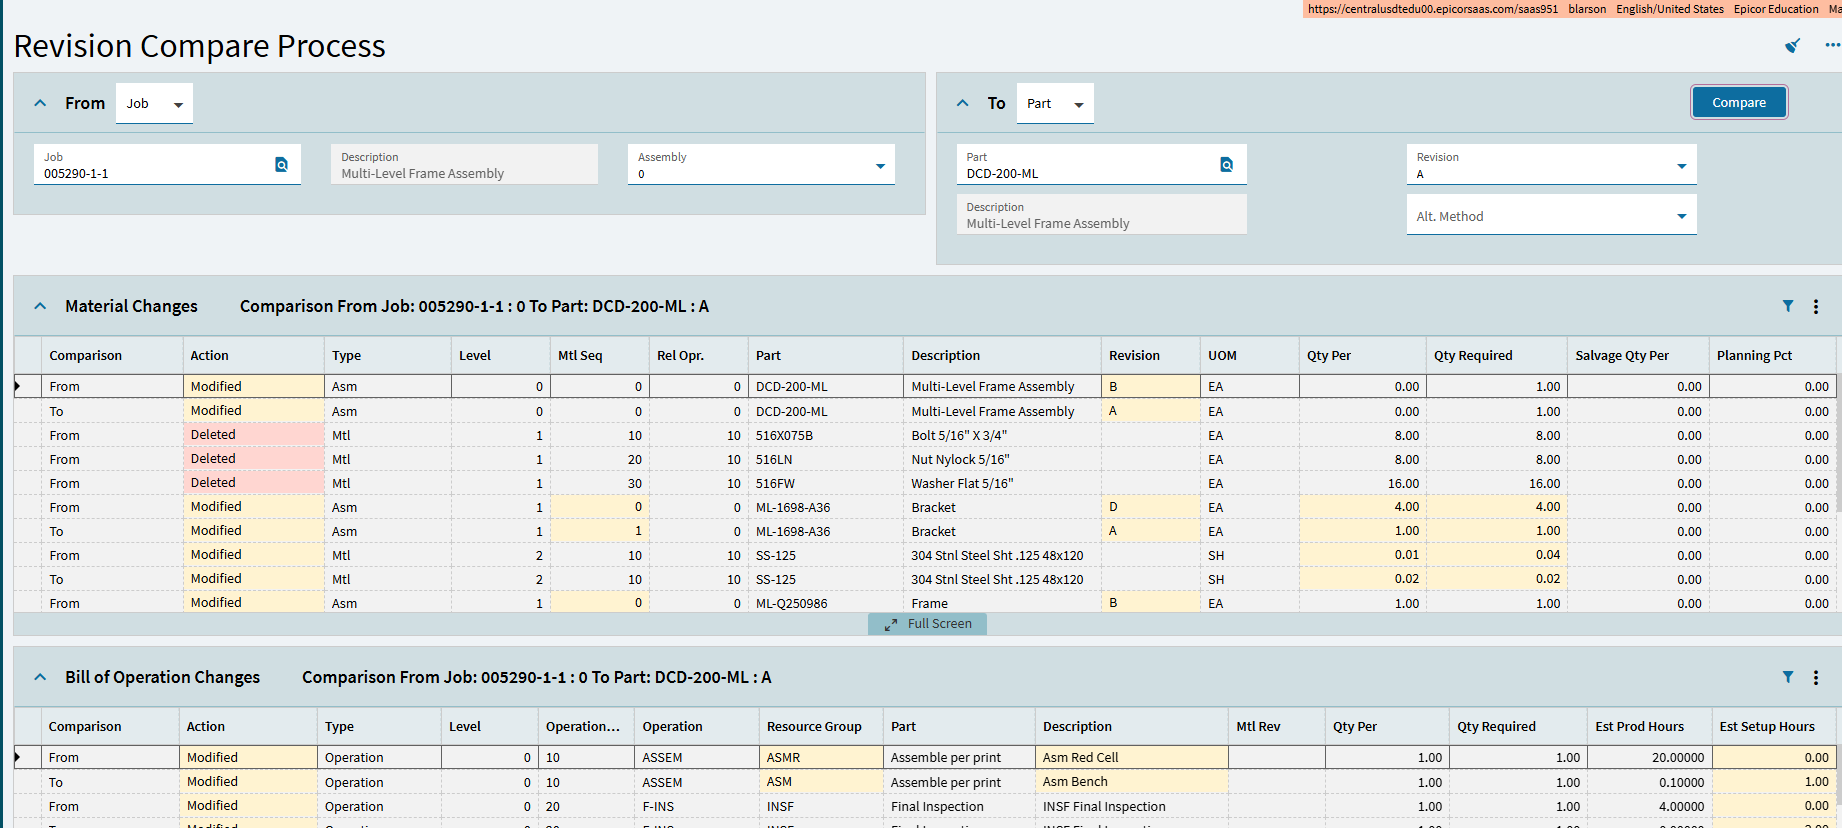Open the Assembly dropdown
Viewport: 1842px width, 828px height.
point(761,164)
